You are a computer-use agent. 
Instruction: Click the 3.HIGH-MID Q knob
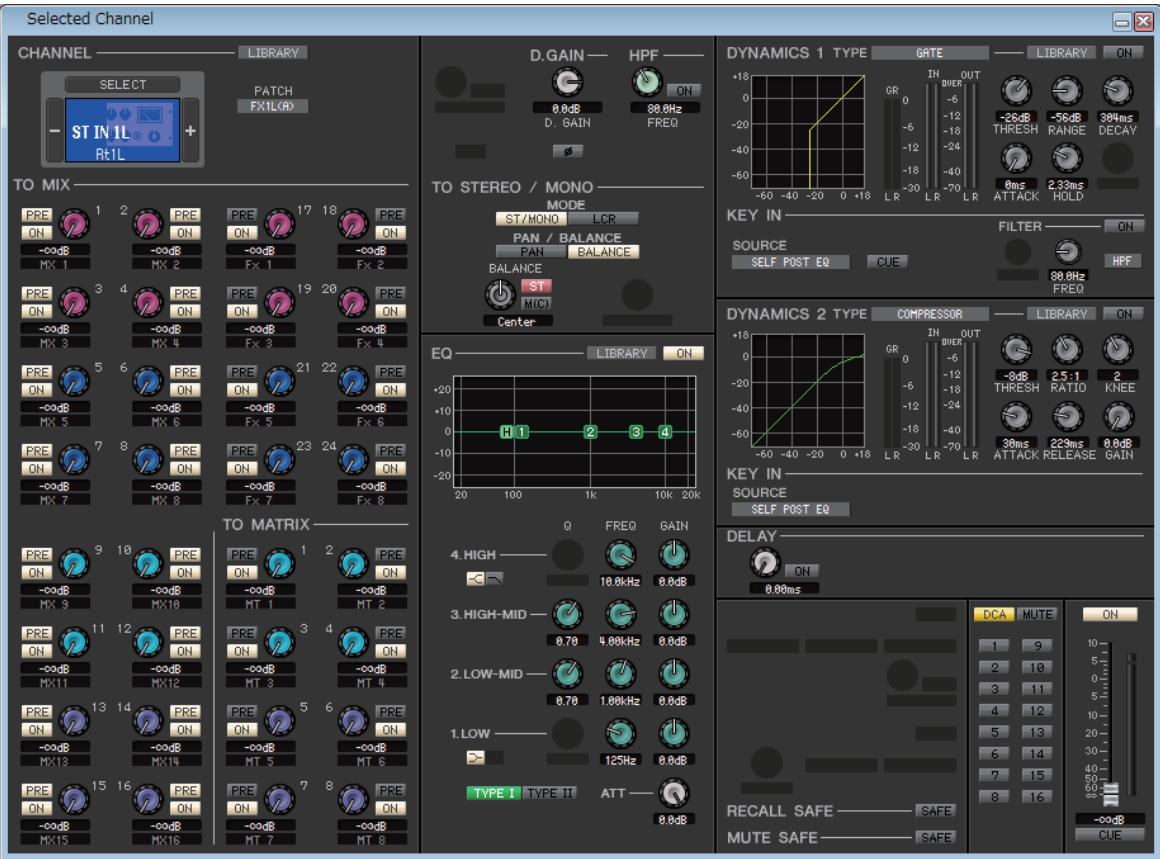567,615
